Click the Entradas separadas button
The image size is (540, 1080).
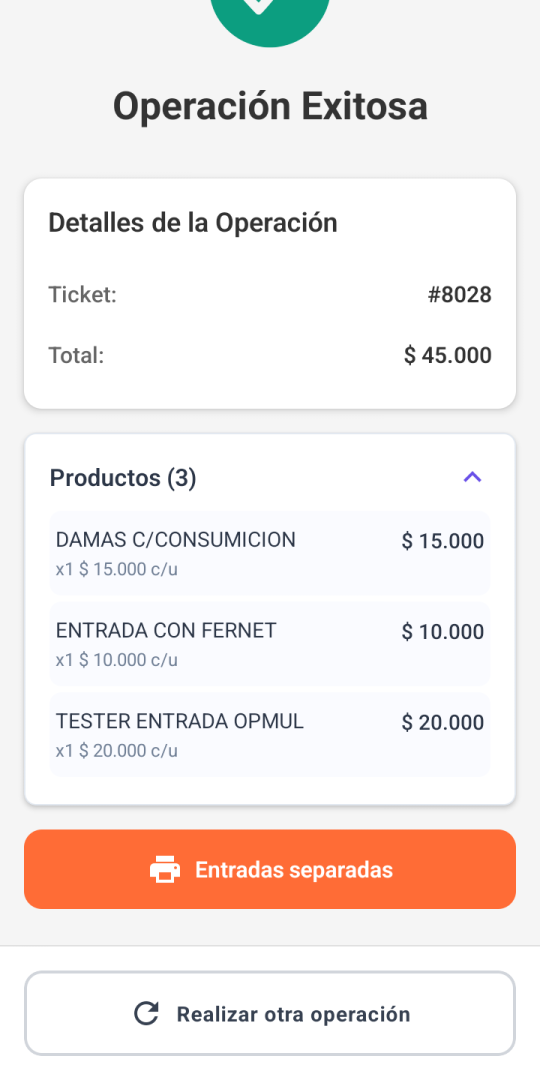[270, 869]
